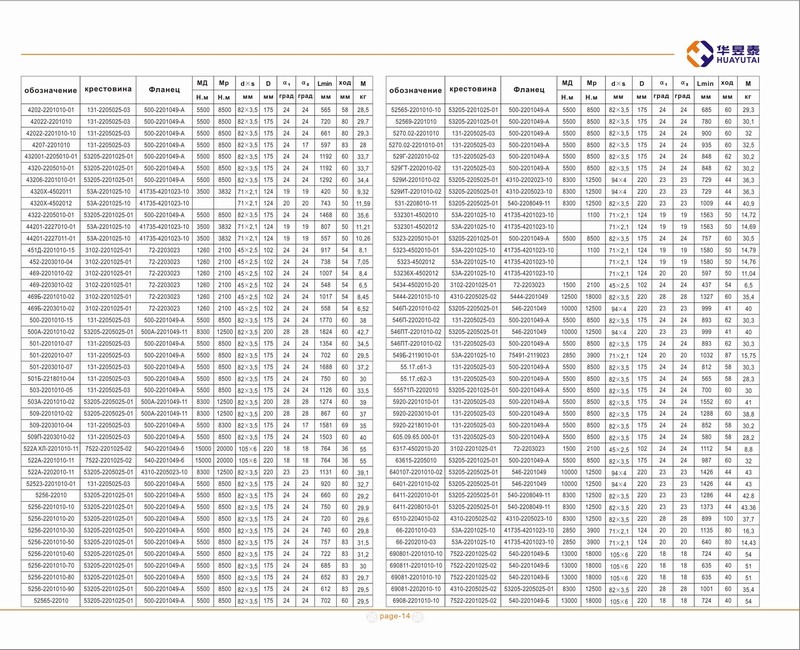The width and height of the screenshot is (800, 650).
Task: Select the 469Б-2203010-02 cell
Action: click(x=51, y=309)
